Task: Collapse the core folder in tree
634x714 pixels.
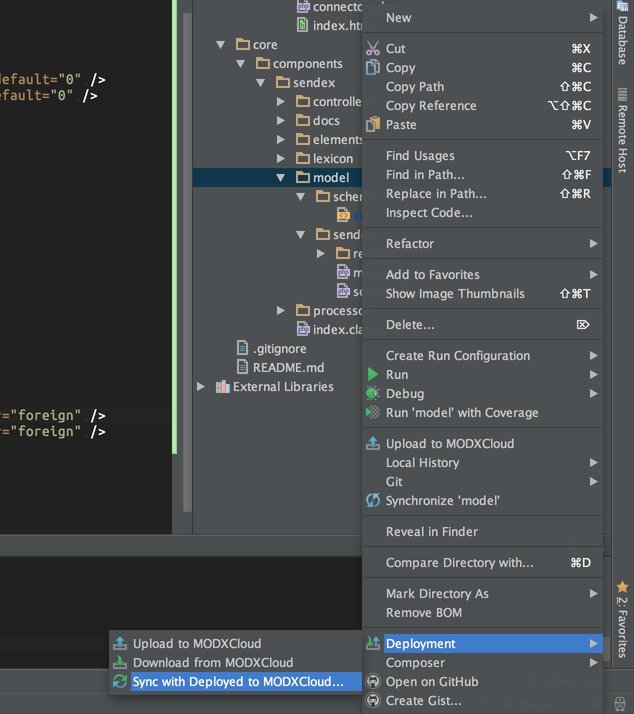Action: 221,45
